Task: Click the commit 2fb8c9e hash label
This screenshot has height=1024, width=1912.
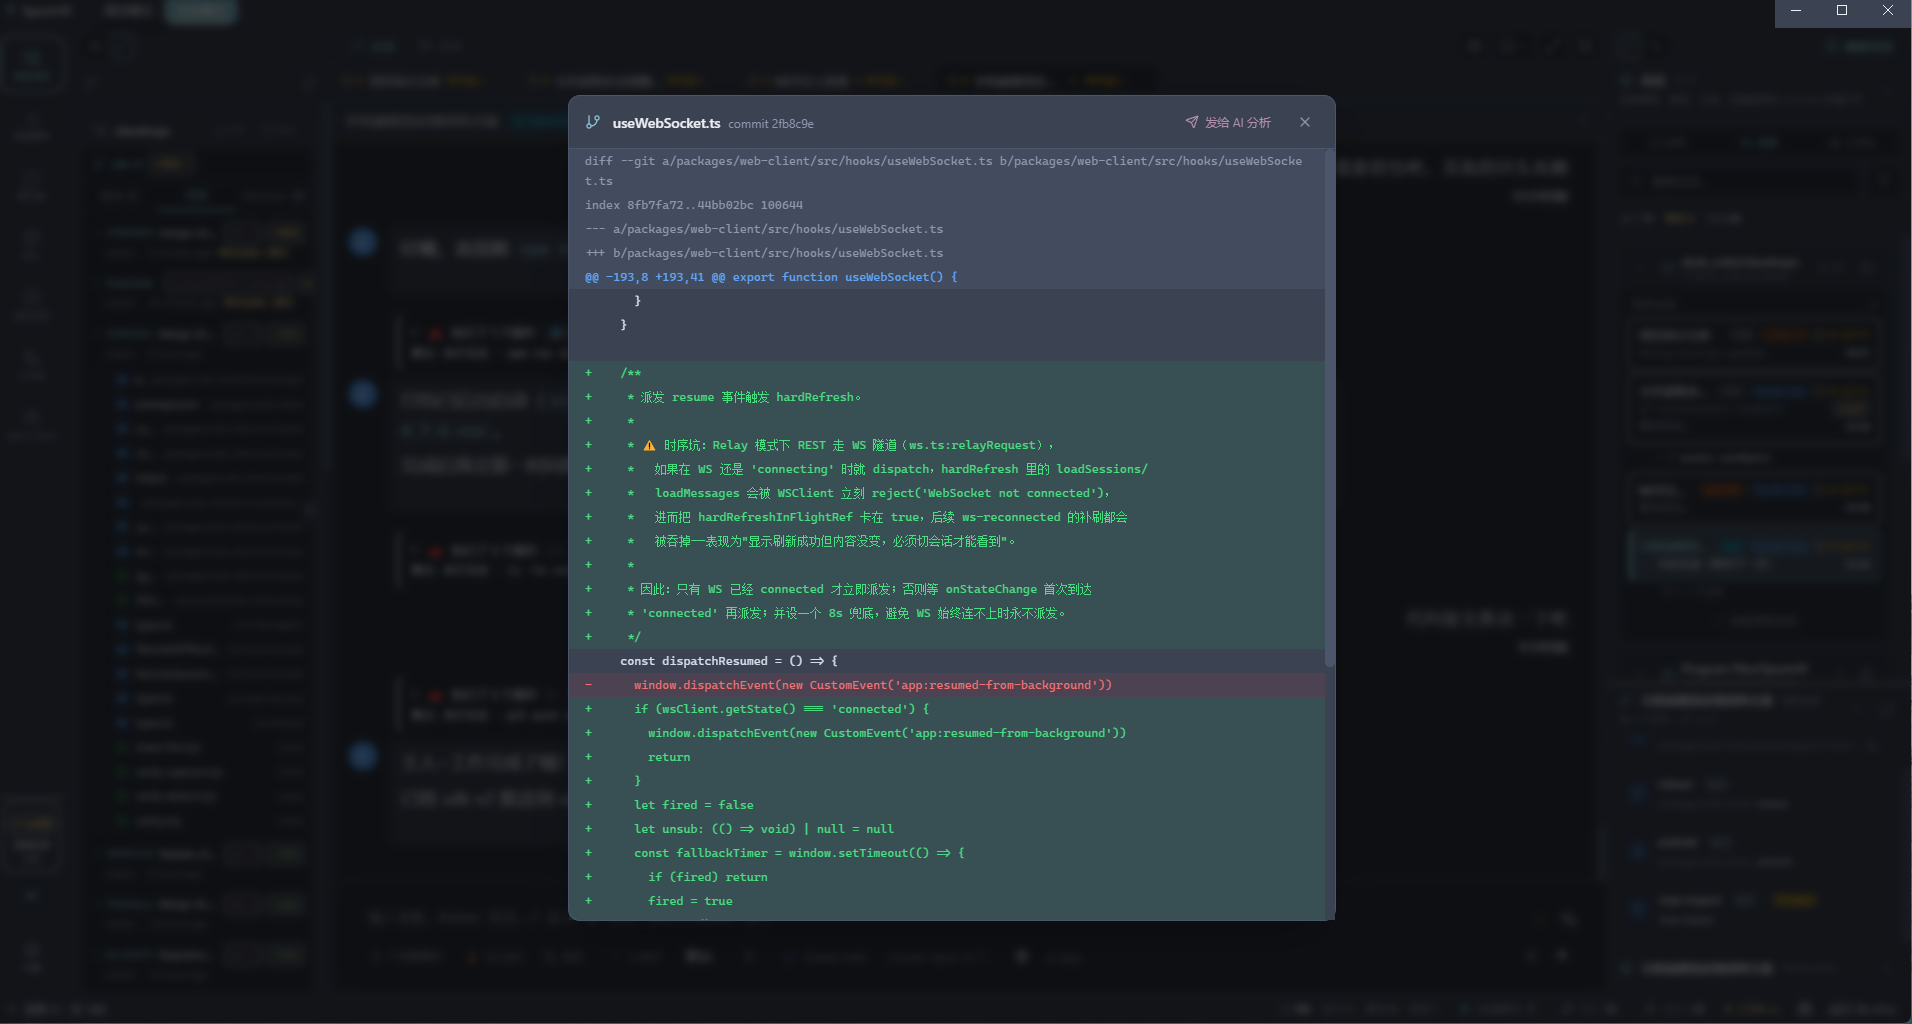Action: [770, 124]
